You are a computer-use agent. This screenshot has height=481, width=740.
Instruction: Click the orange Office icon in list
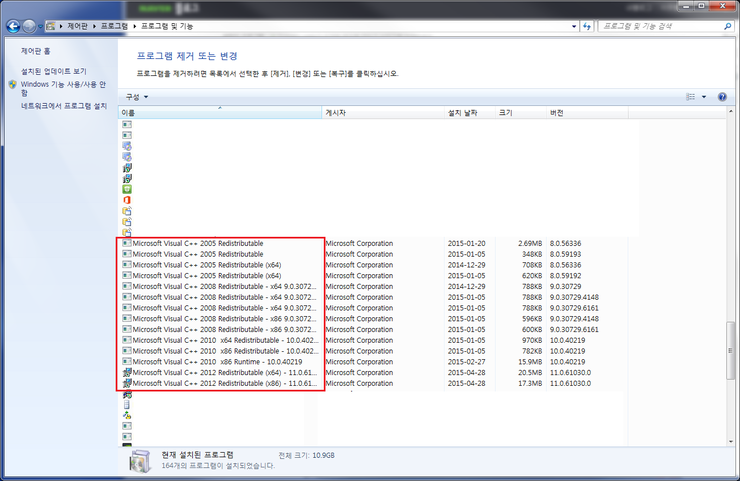(127, 200)
